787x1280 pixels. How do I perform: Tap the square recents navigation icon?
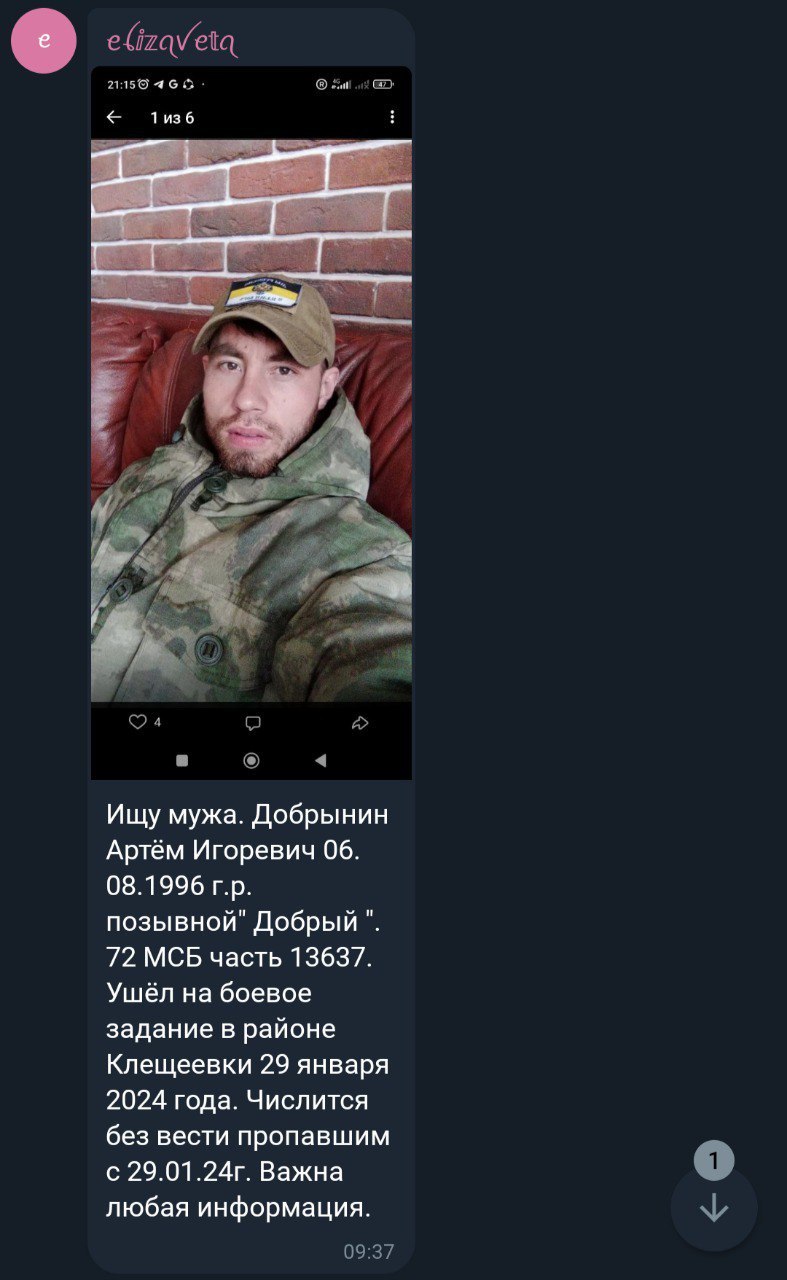(182, 760)
